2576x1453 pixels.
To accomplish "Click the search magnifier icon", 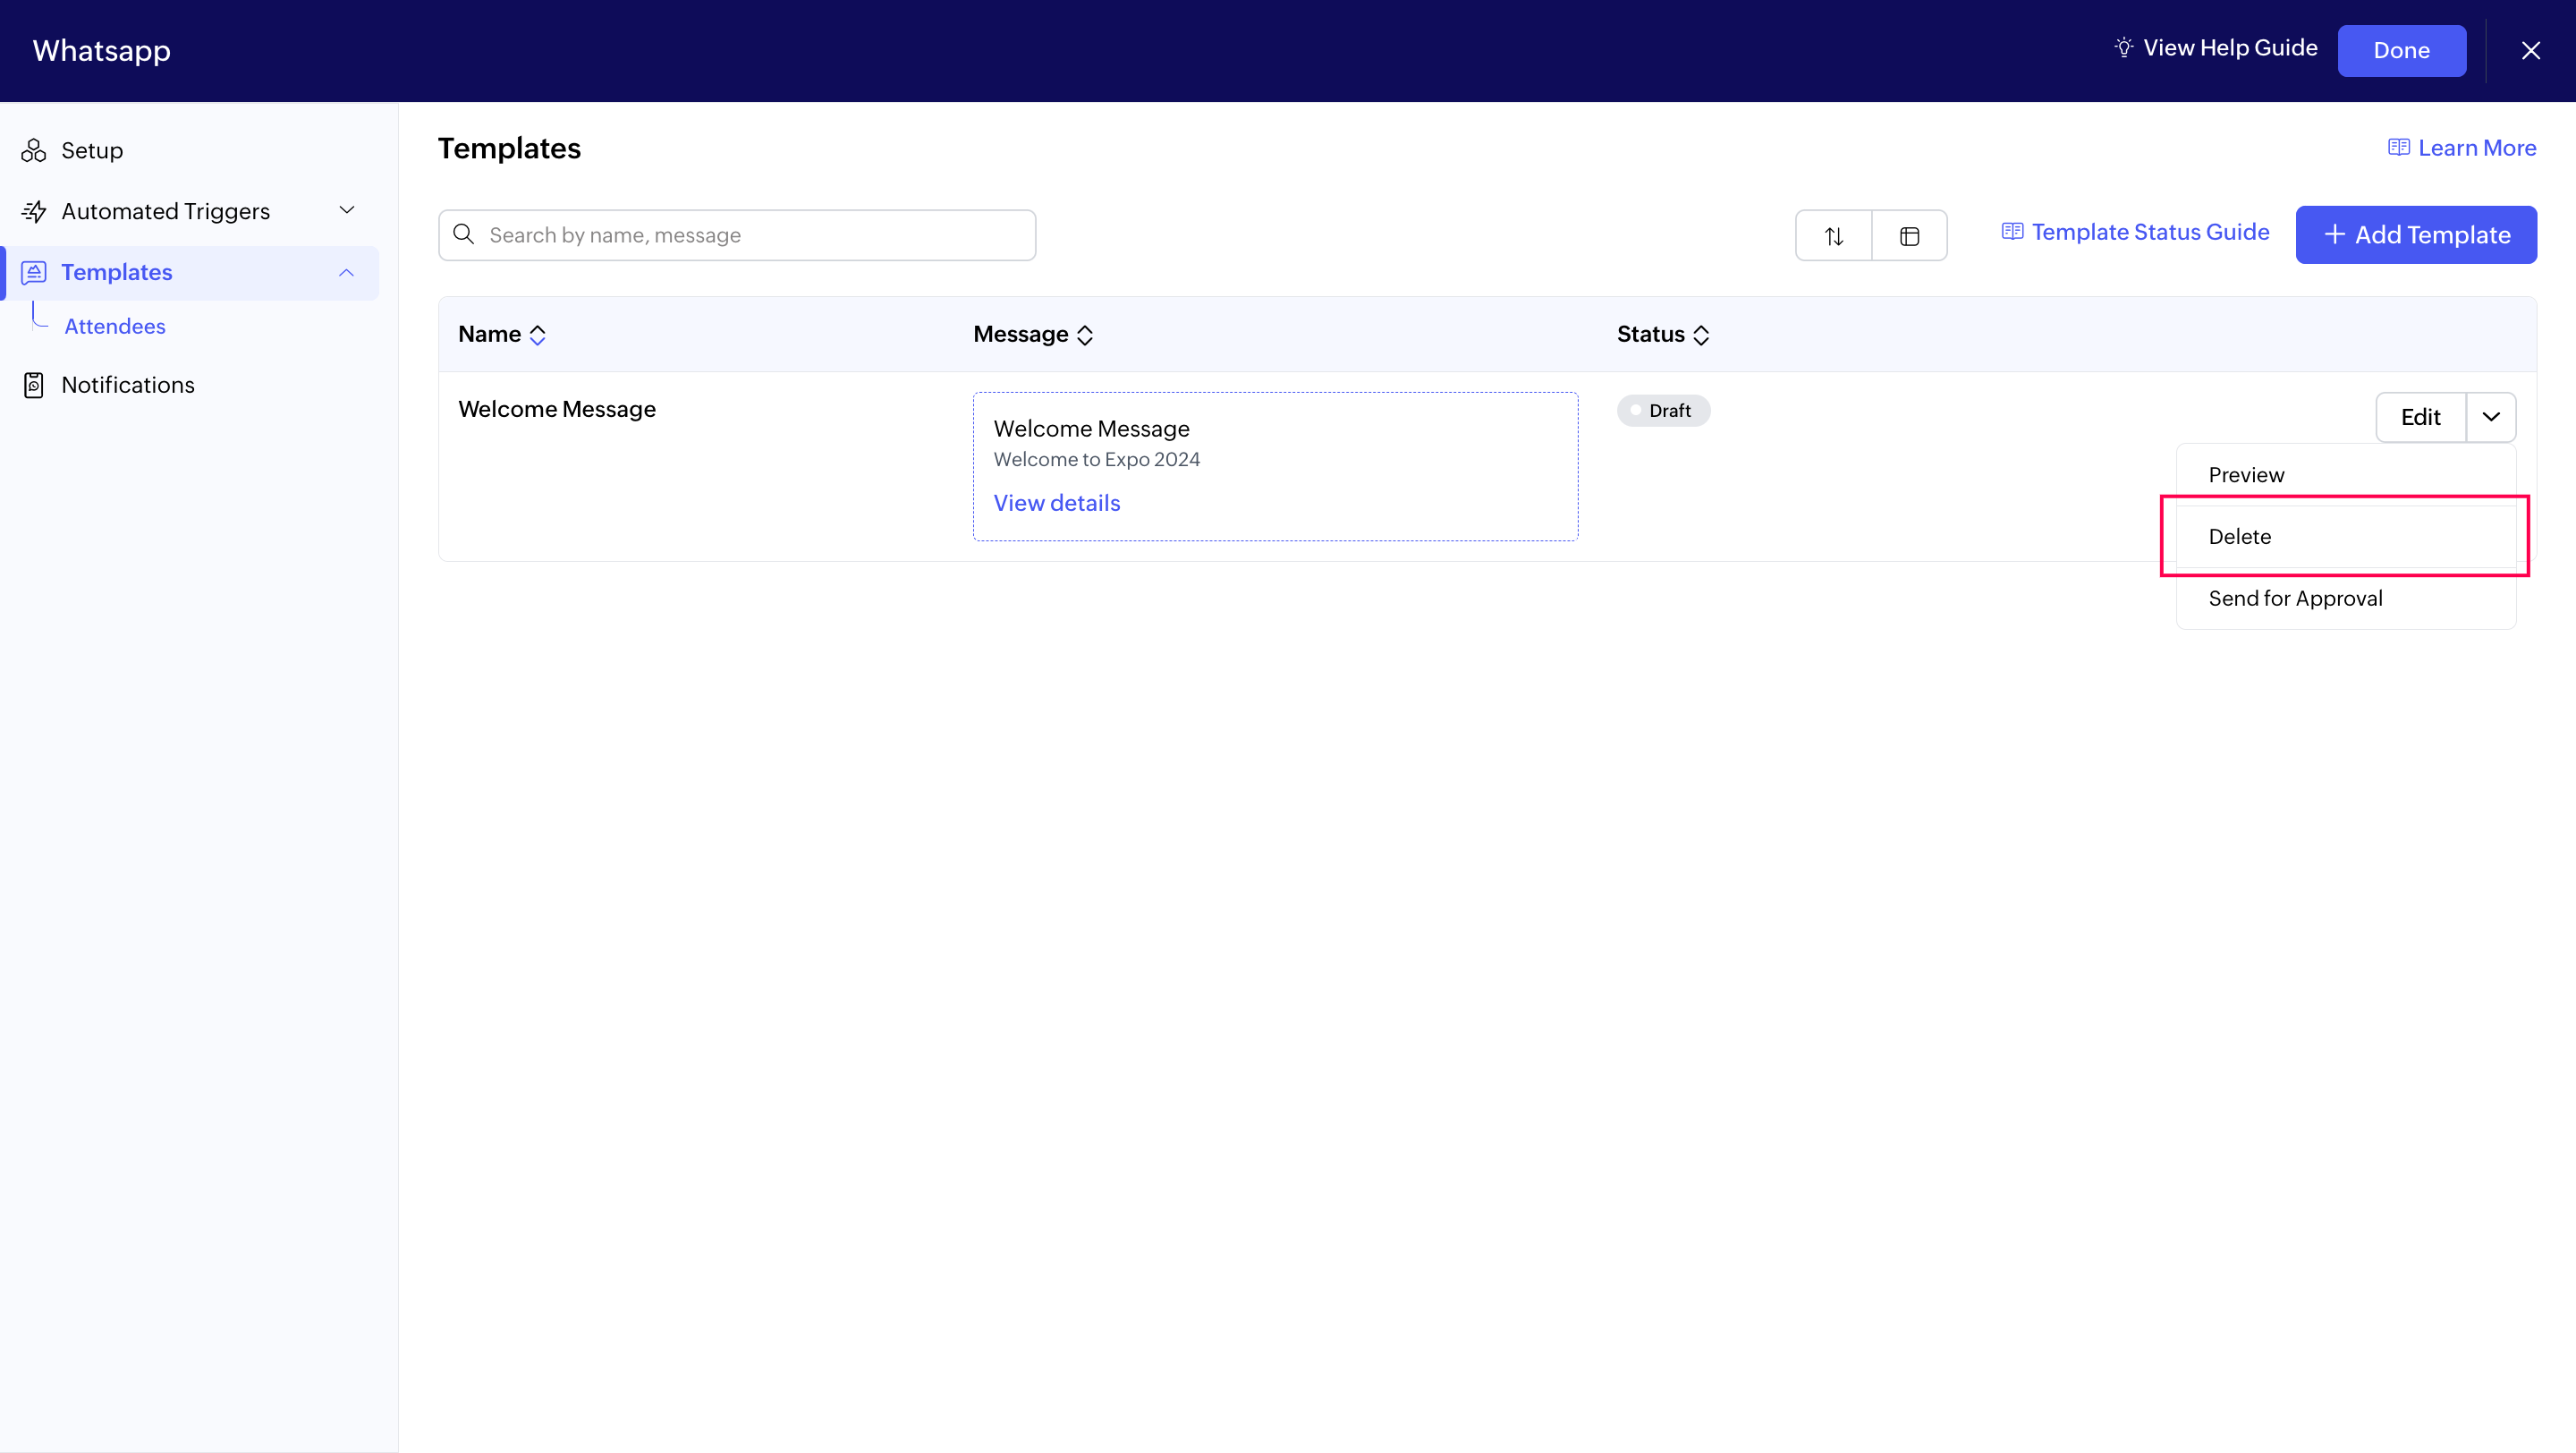I will coord(464,235).
